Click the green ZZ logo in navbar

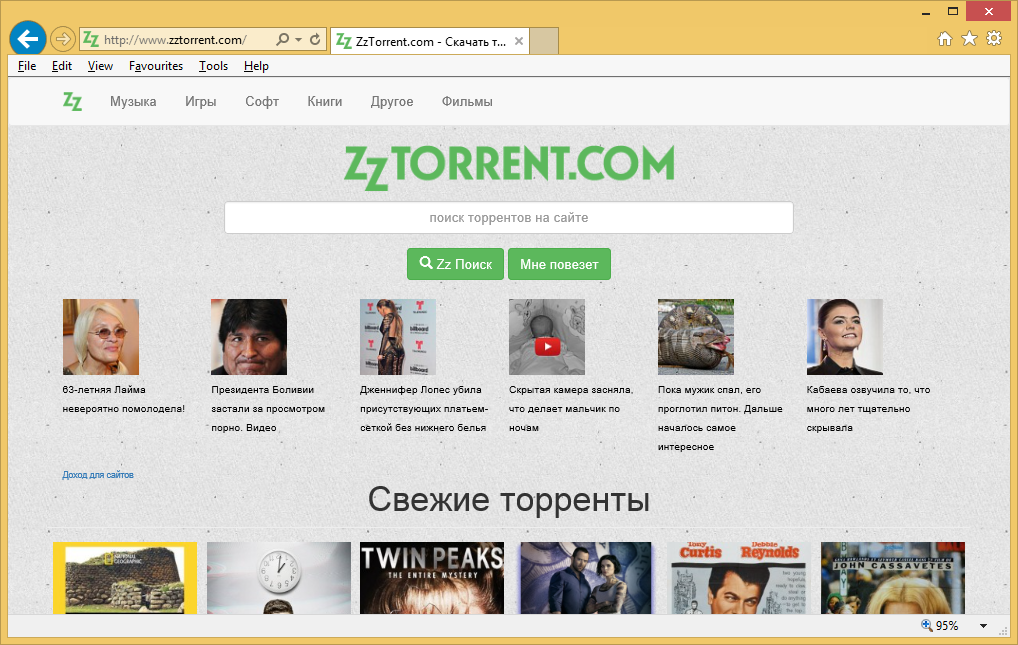point(72,101)
